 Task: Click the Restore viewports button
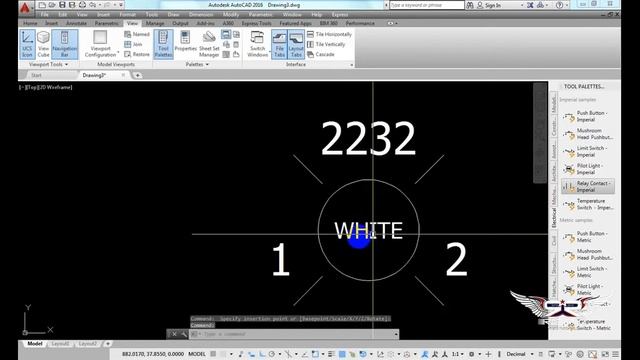(137, 54)
